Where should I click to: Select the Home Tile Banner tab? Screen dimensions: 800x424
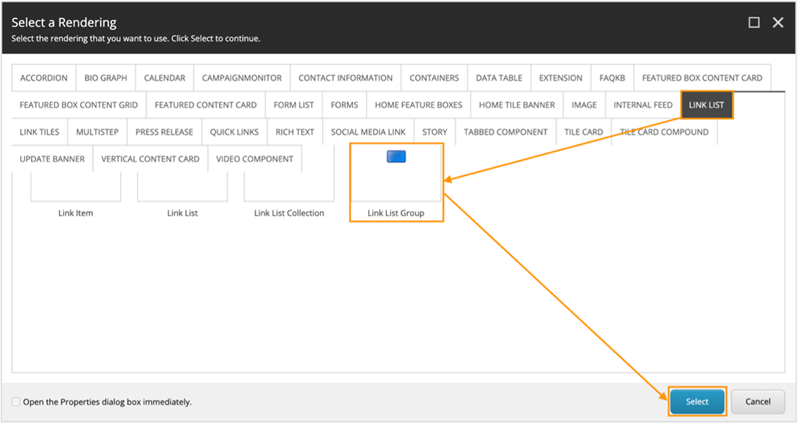tap(515, 105)
